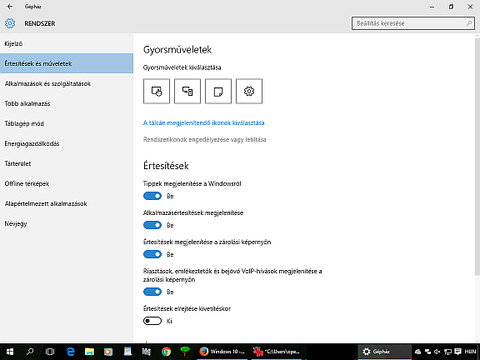Open 'Energiagazdálkodás' settings page

click(67, 144)
